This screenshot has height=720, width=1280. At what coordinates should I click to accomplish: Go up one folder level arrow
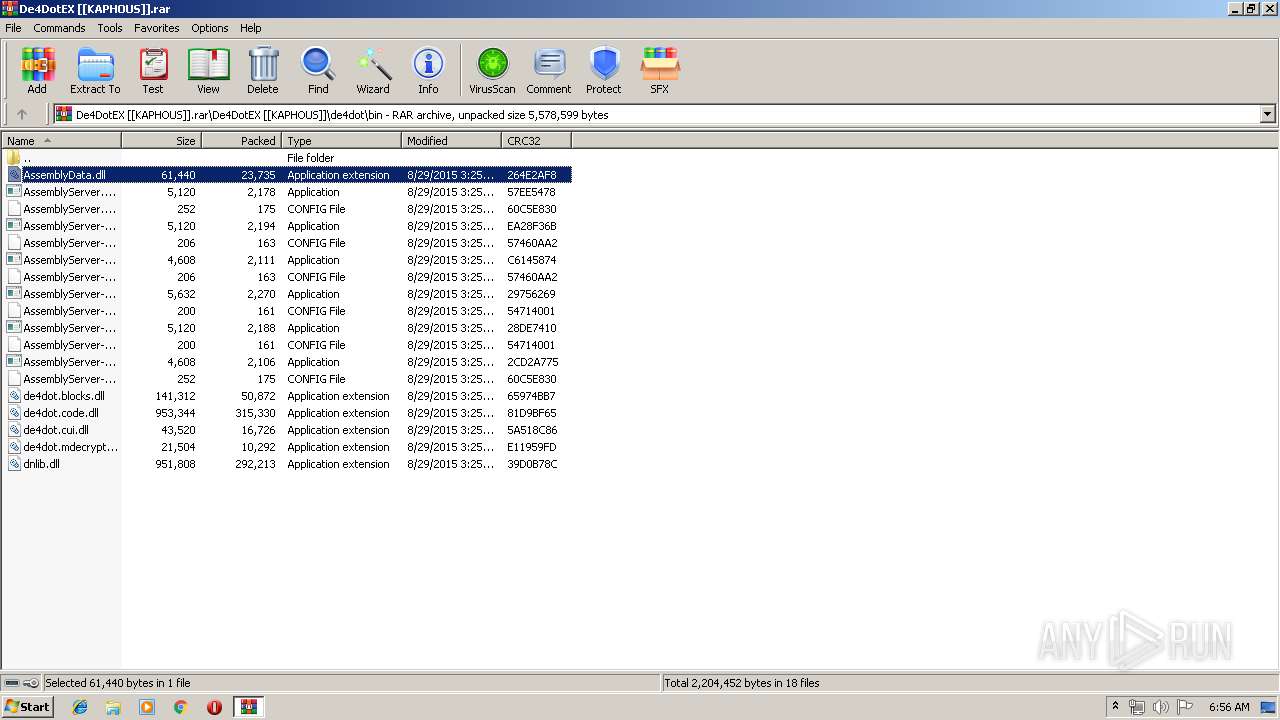click(x=22, y=114)
